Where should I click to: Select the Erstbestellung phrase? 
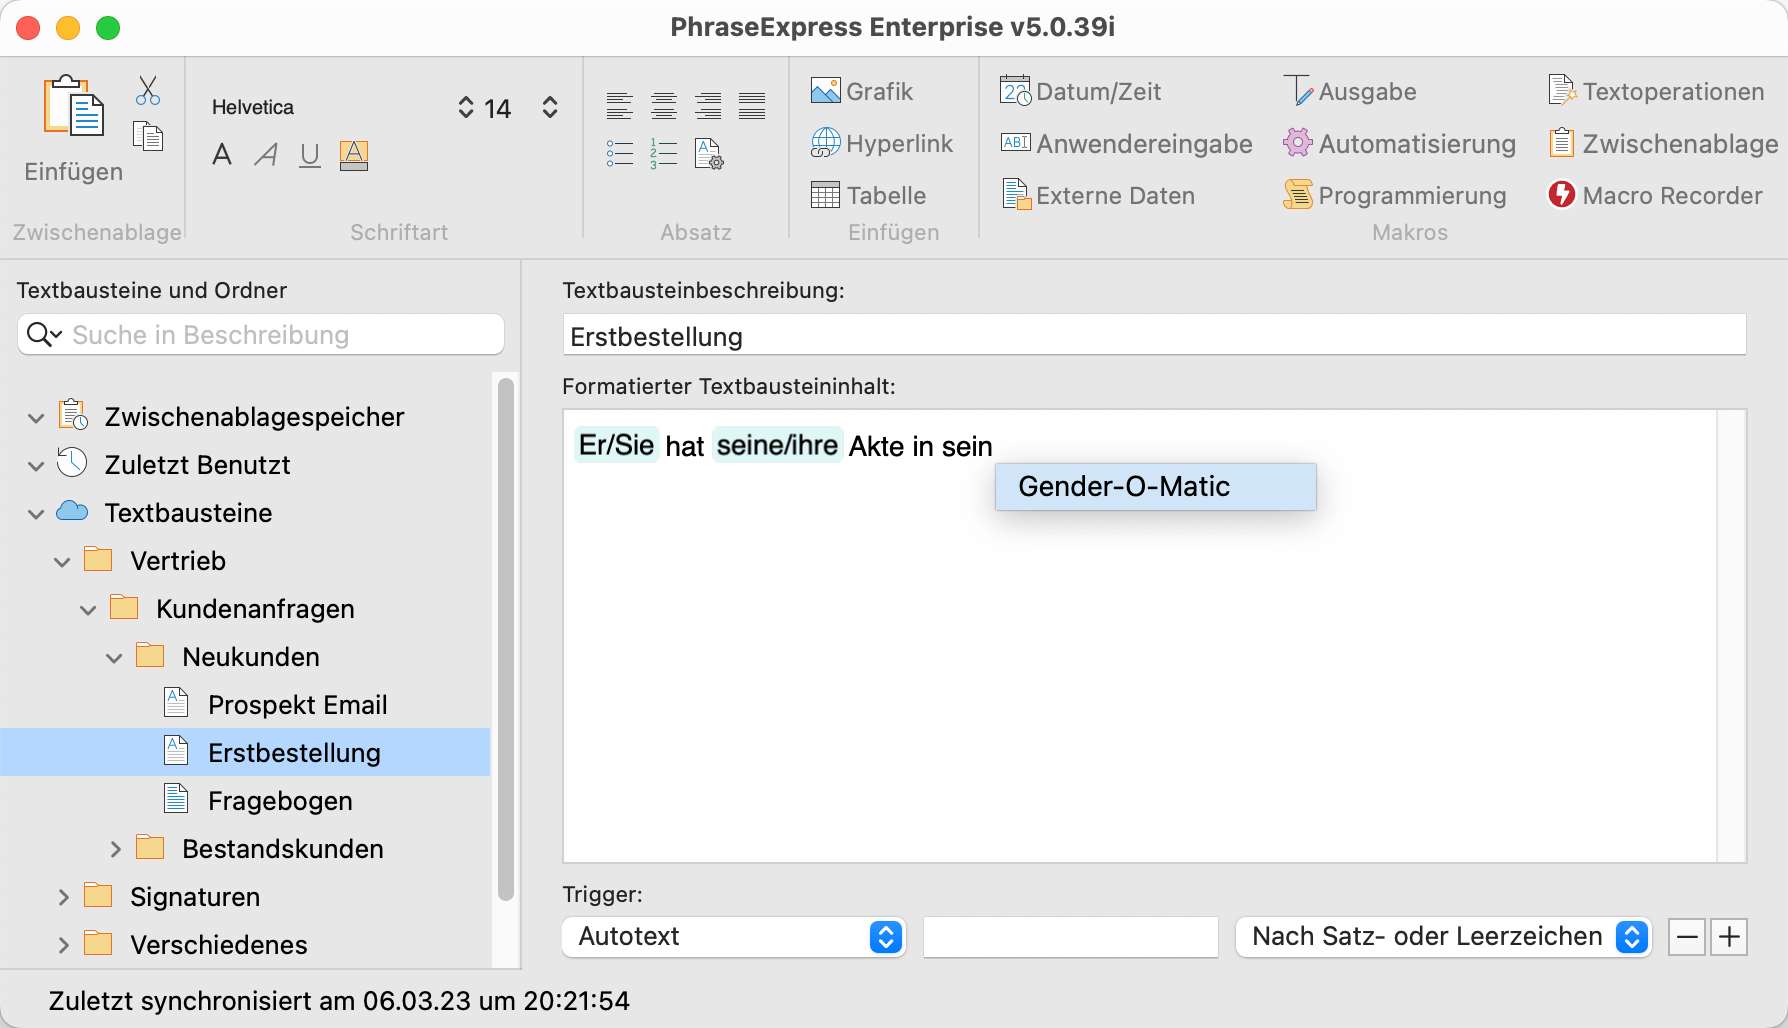click(x=245, y=753)
